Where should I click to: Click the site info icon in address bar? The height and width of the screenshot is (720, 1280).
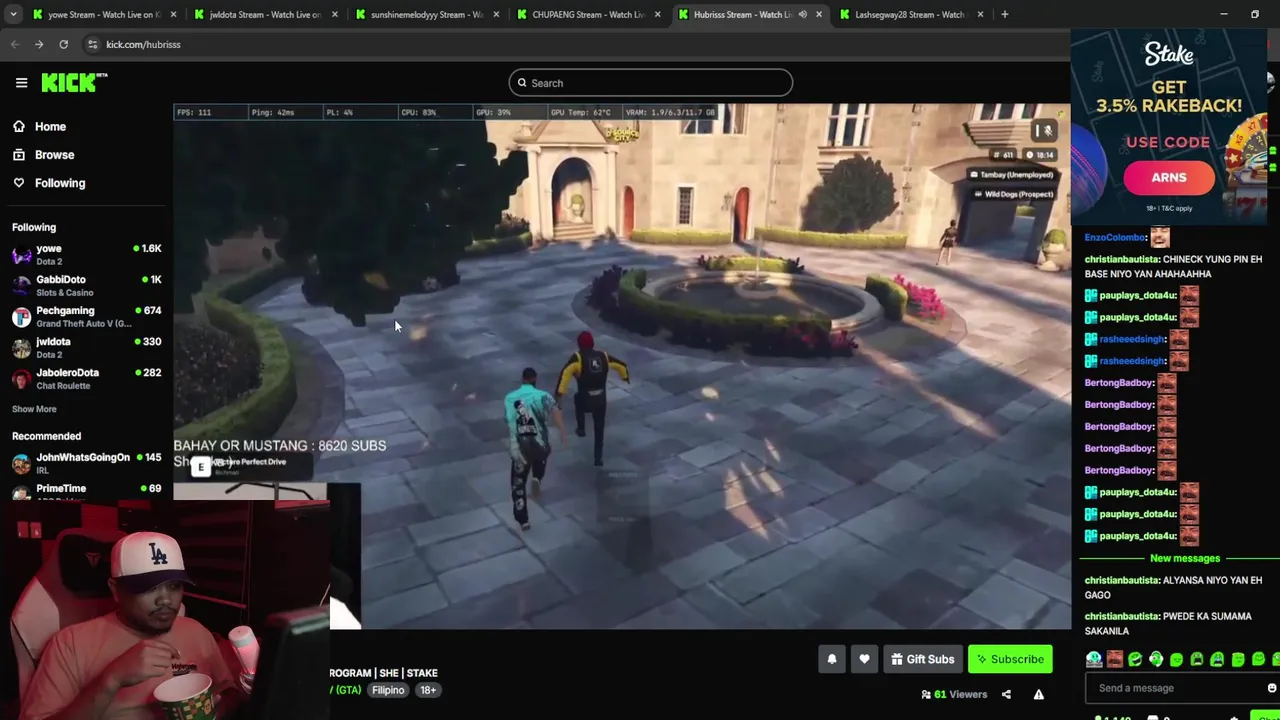pos(92,44)
